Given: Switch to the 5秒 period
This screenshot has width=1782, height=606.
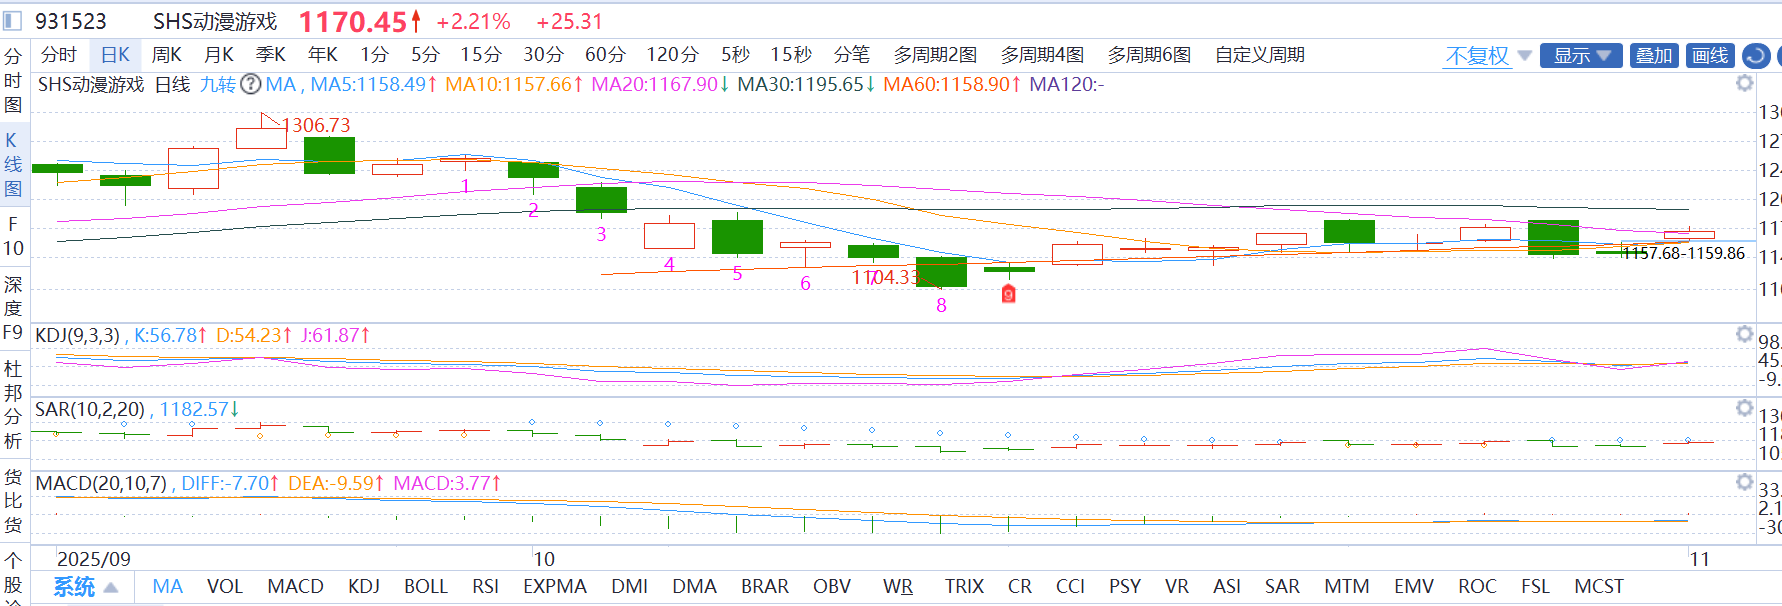Looking at the screenshot, I should pyautogui.click(x=735, y=55).
